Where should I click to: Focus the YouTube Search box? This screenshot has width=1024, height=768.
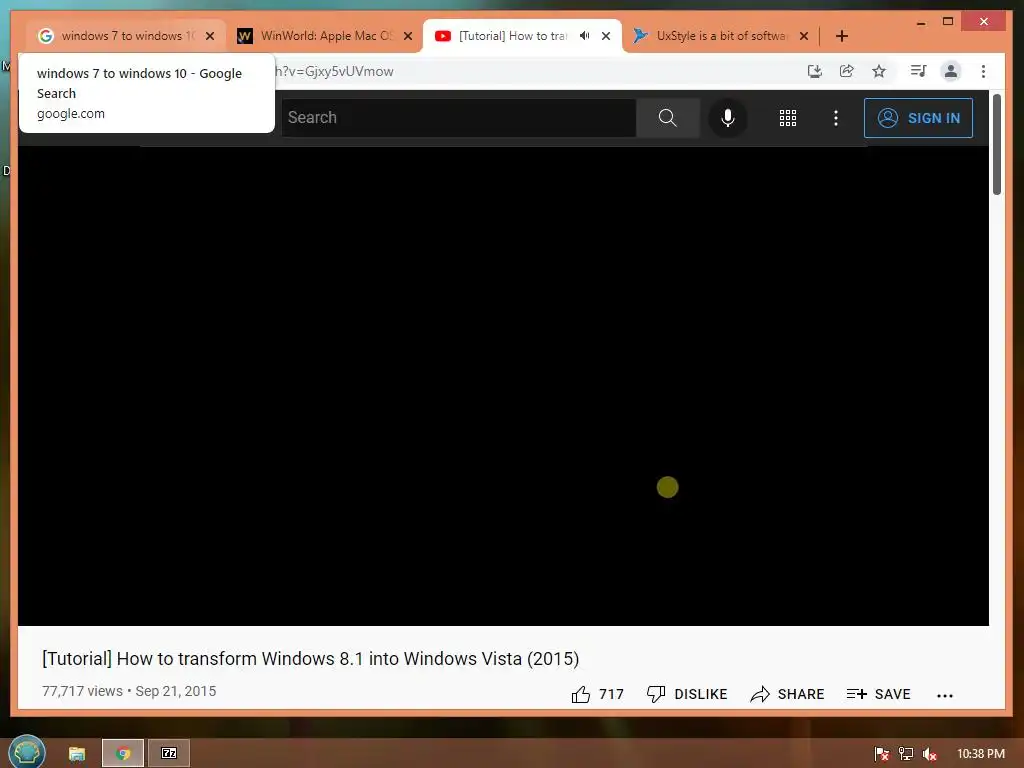458,118
